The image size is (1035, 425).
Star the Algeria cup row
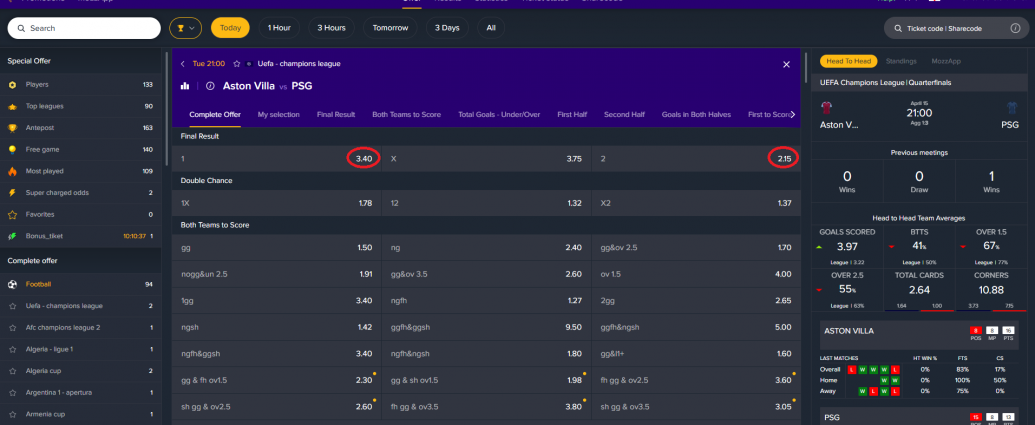pos(12,371)
